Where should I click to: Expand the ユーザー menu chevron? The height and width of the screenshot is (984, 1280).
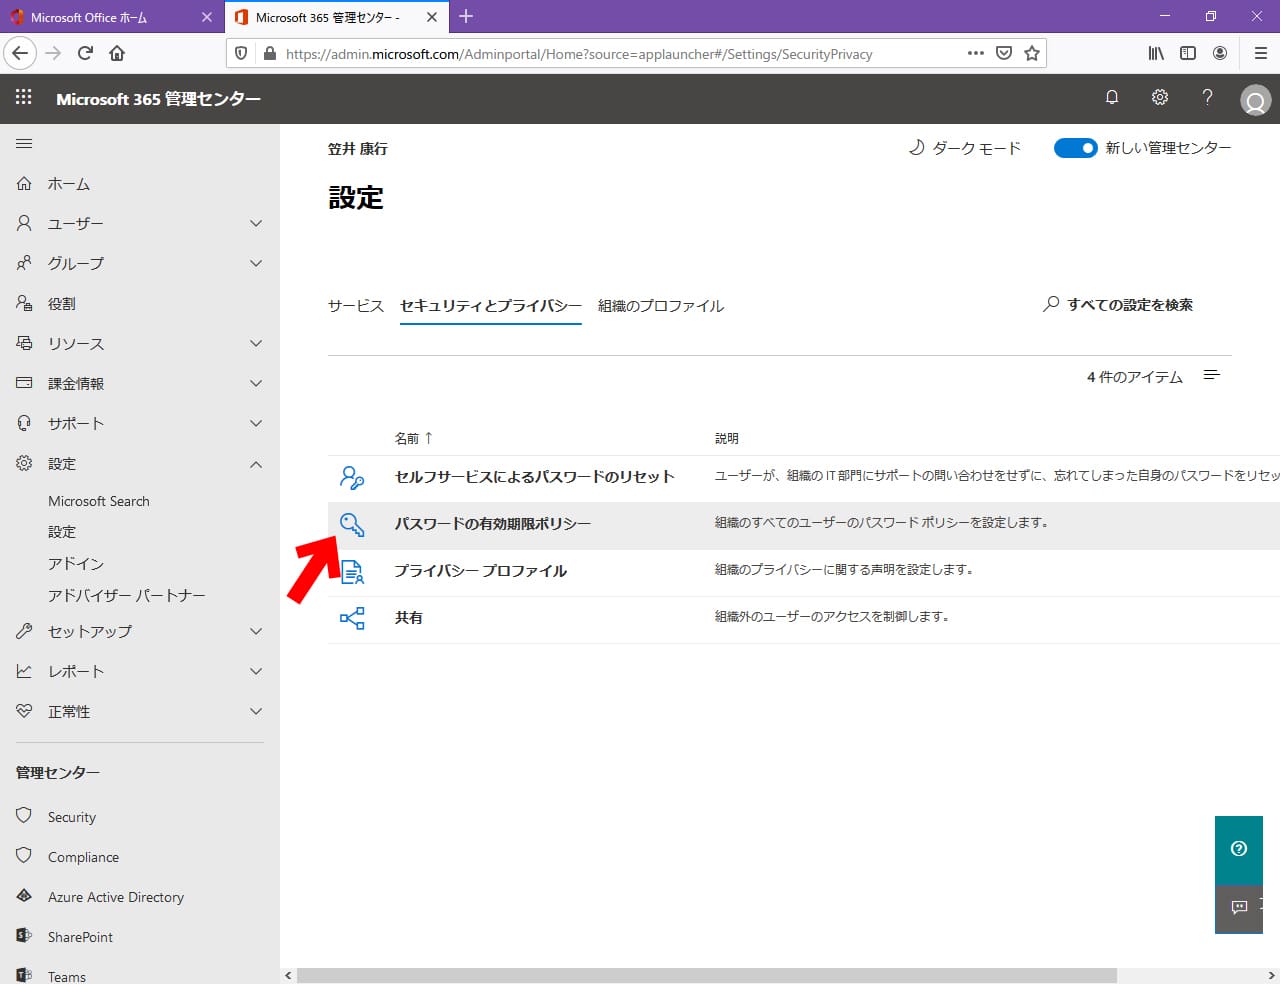[256, 224]
